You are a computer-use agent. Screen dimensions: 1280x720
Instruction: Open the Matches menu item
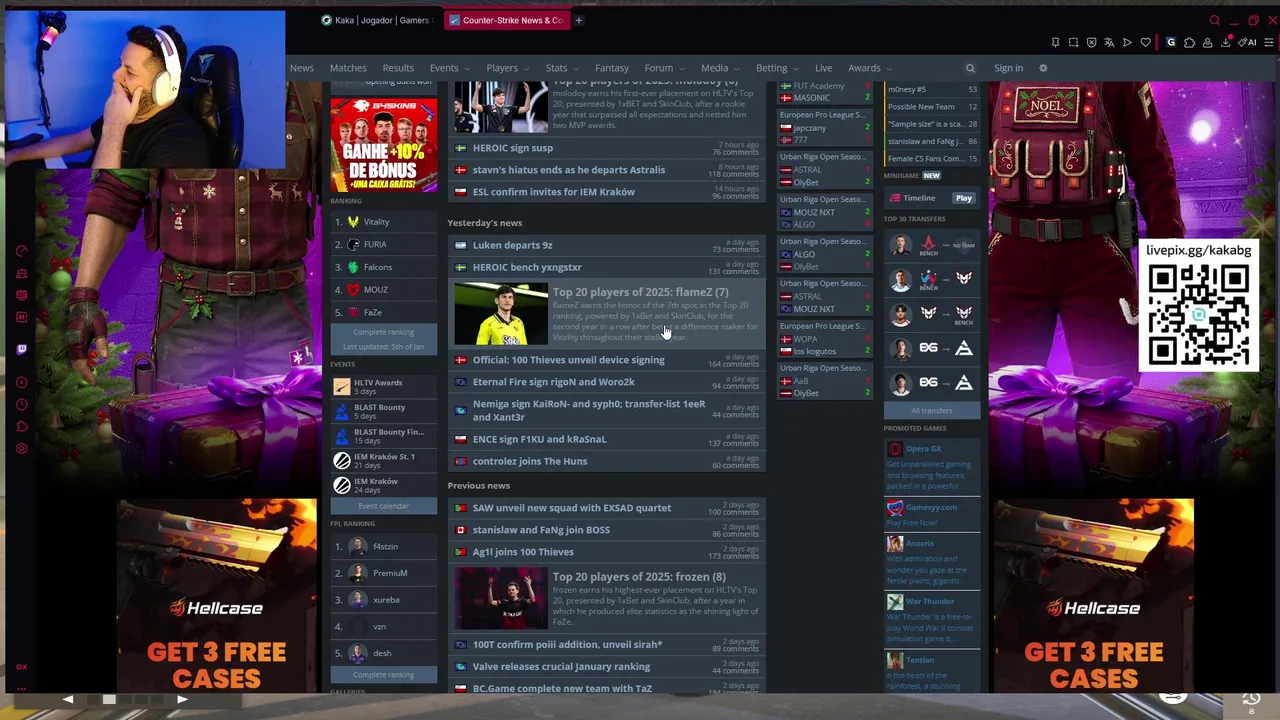348,68
